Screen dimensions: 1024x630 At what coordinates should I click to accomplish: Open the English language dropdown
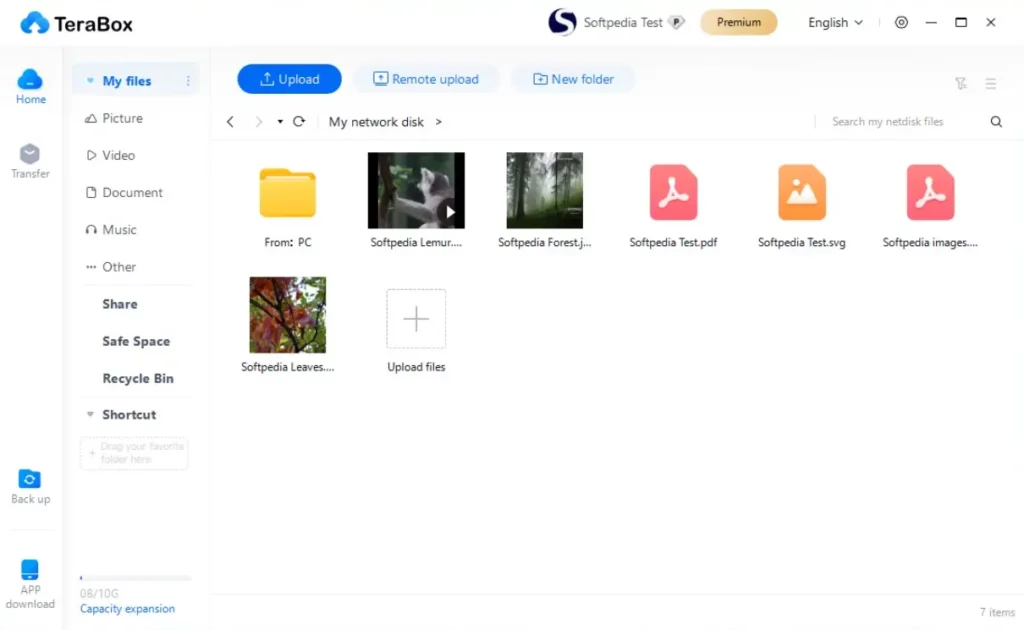point(835,22)
